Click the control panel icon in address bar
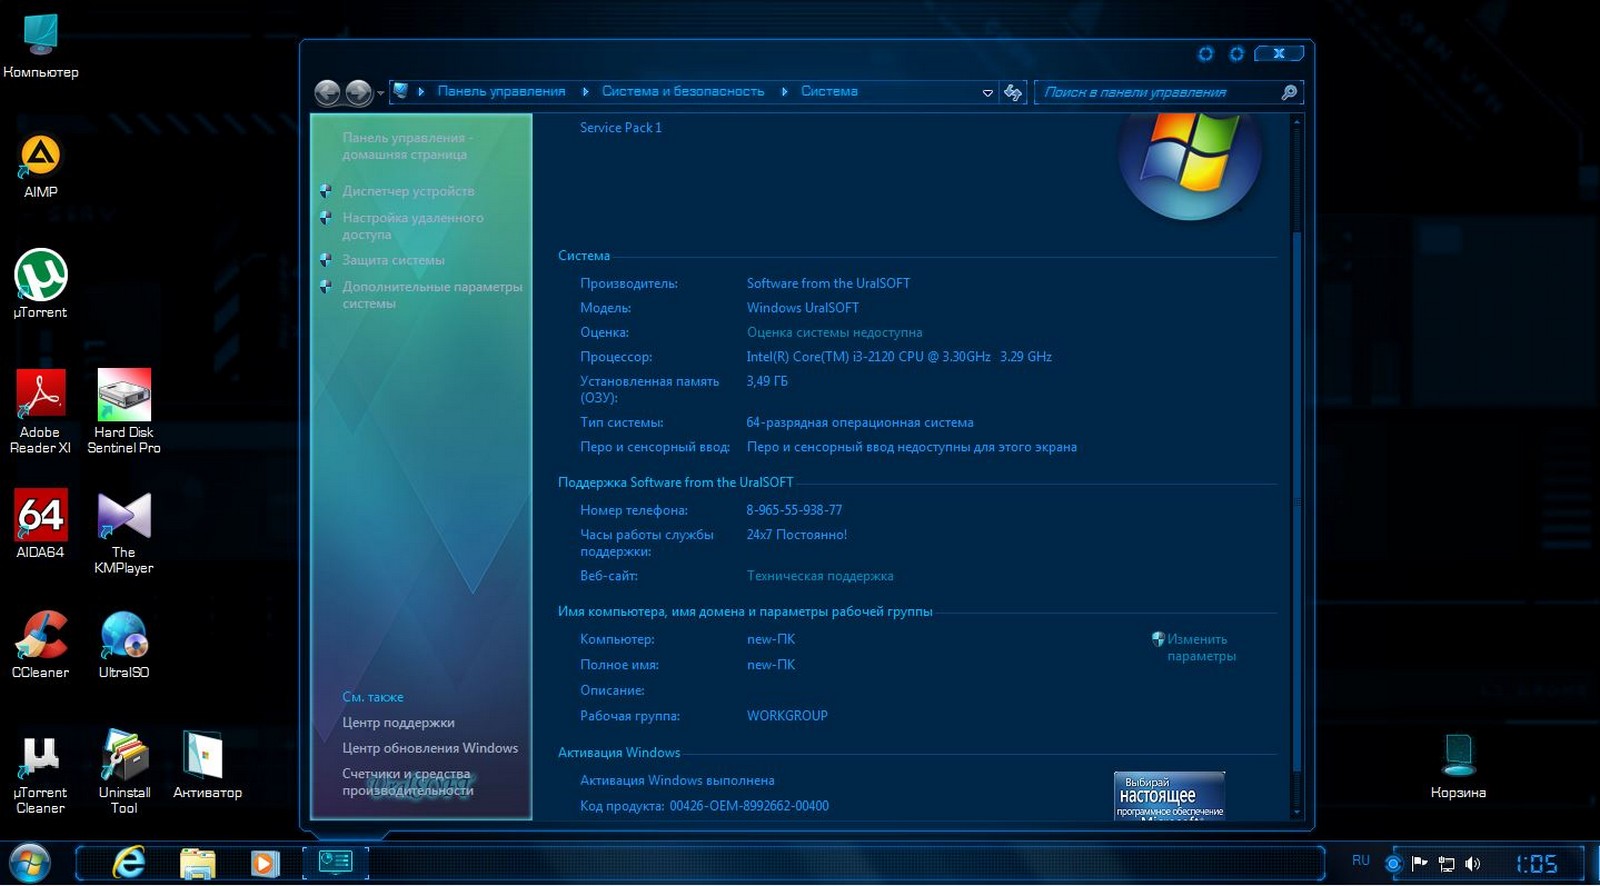Image resolution: width=1600 pixels, height=886 pixels. 401,91
